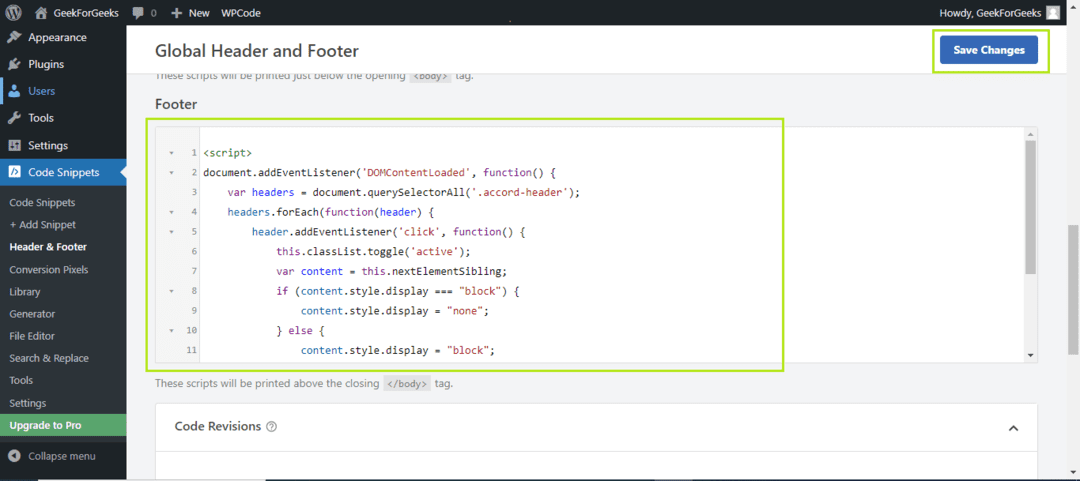Click the plus New icon

click(x=176, y=13)
